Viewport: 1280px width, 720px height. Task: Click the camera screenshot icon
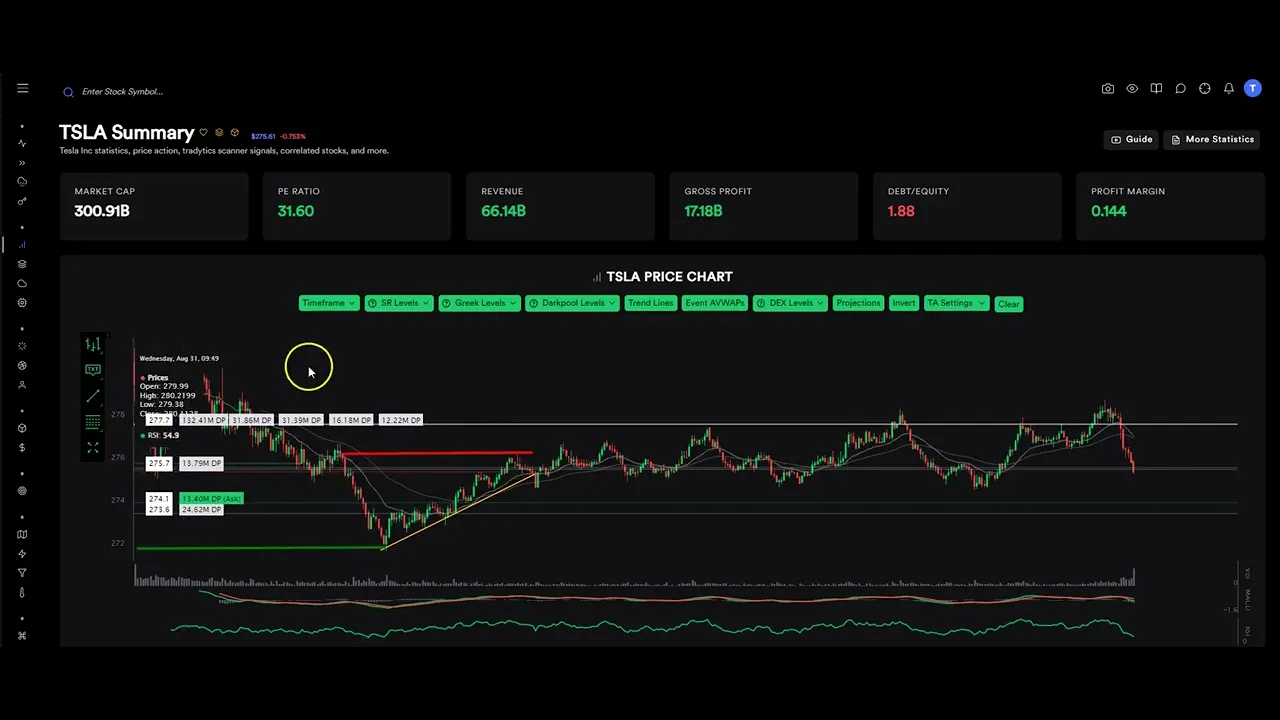(x=1108, y=88)
